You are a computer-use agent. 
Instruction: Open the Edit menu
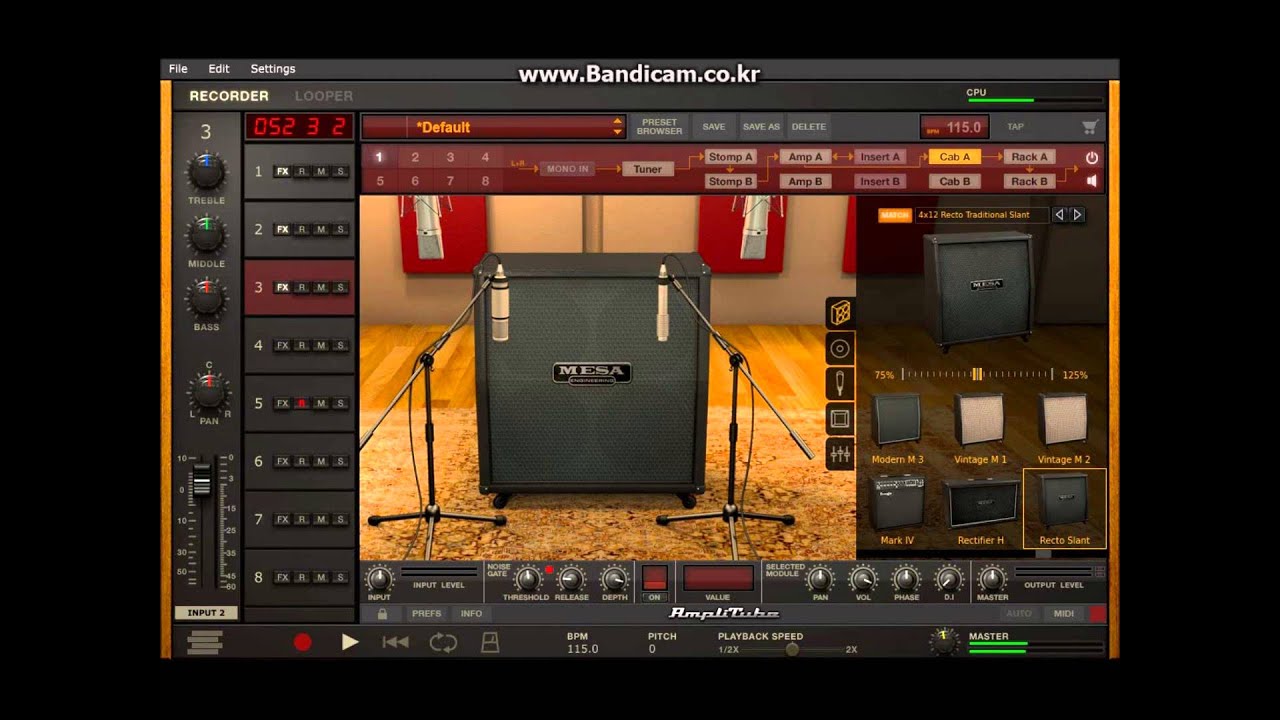tap(219, 69)
